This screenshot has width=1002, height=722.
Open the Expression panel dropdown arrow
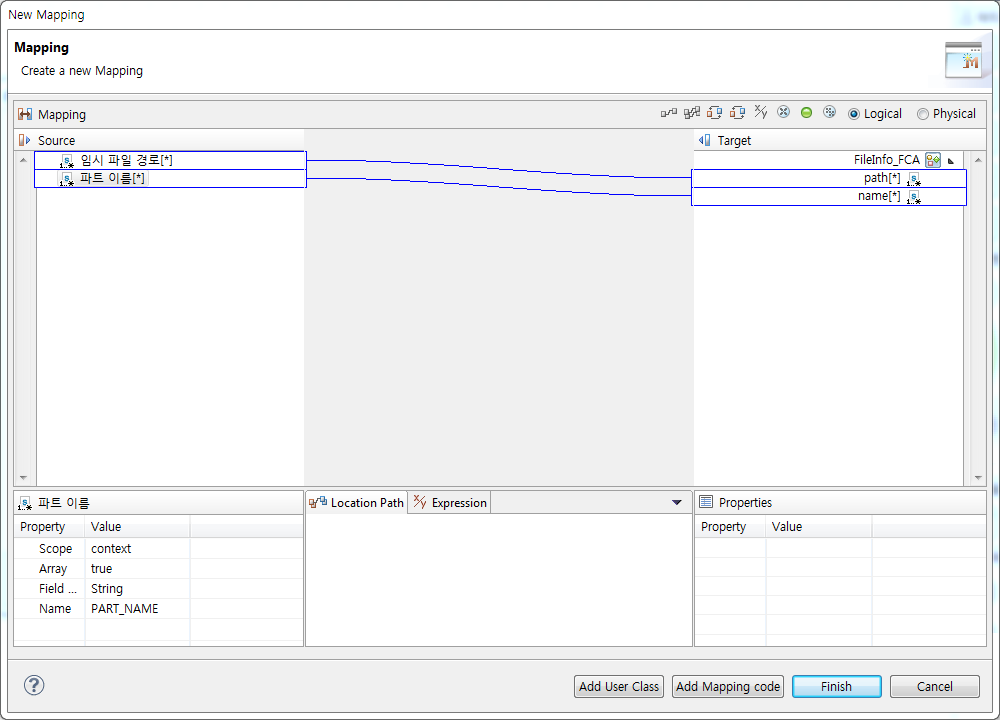tap(677, 502)
